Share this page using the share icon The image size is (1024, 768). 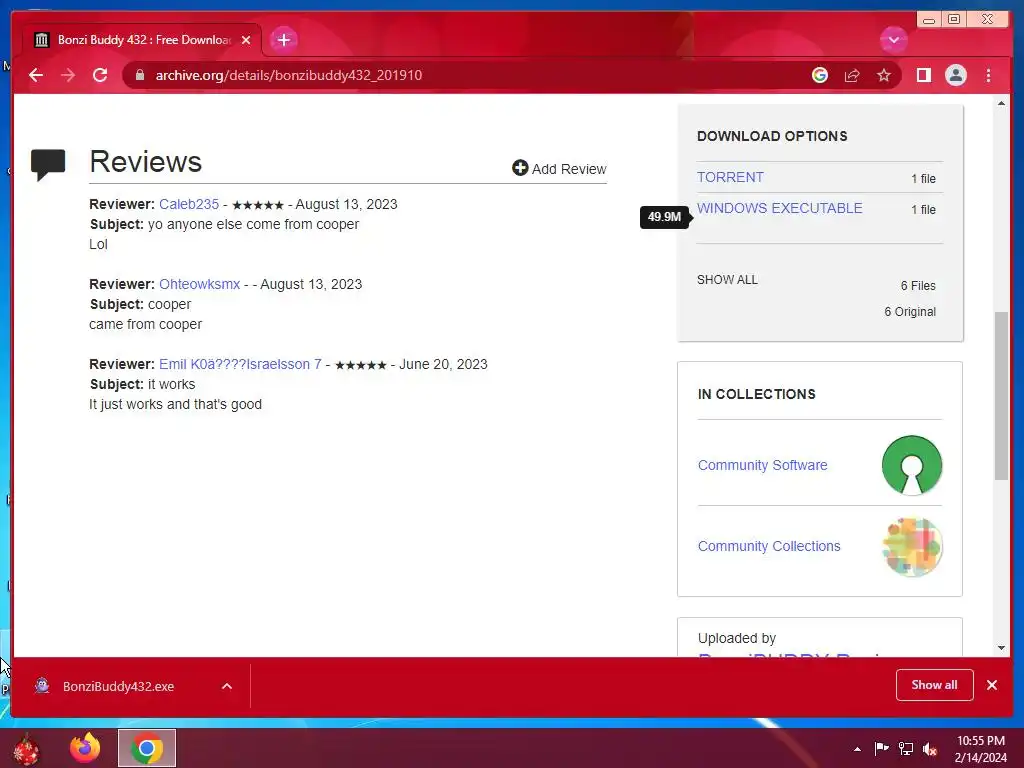pyautogui.click(x=852, y=75)
